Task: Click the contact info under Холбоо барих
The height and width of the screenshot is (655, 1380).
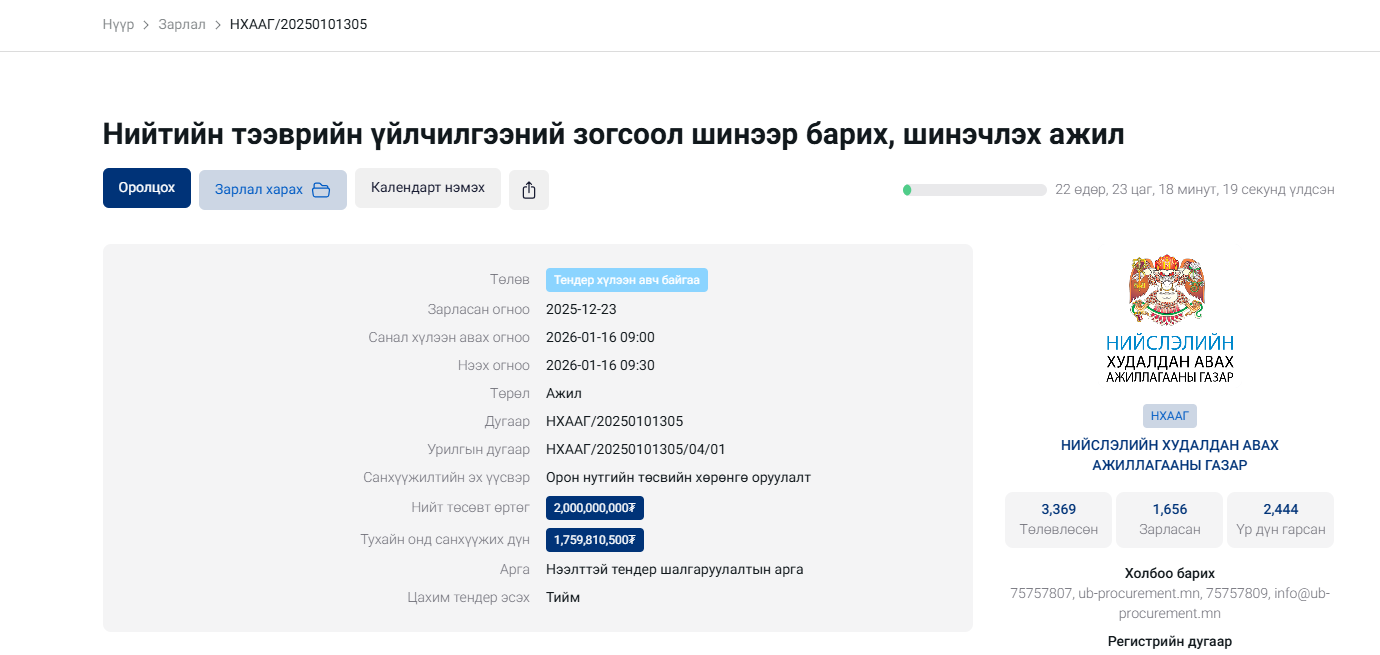Action: [1169, 603]
